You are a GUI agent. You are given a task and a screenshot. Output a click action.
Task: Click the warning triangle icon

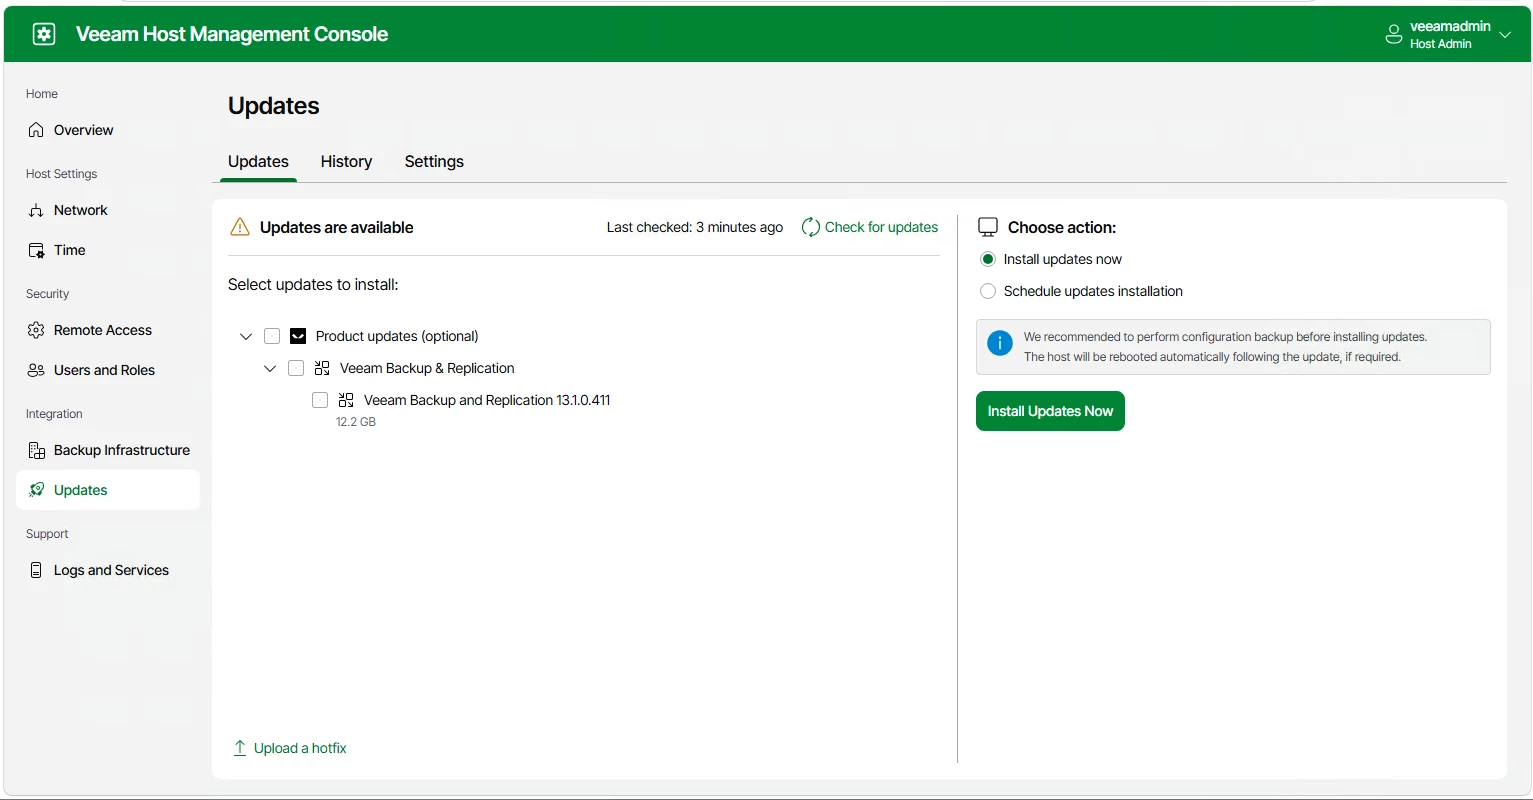click(240, 227)
